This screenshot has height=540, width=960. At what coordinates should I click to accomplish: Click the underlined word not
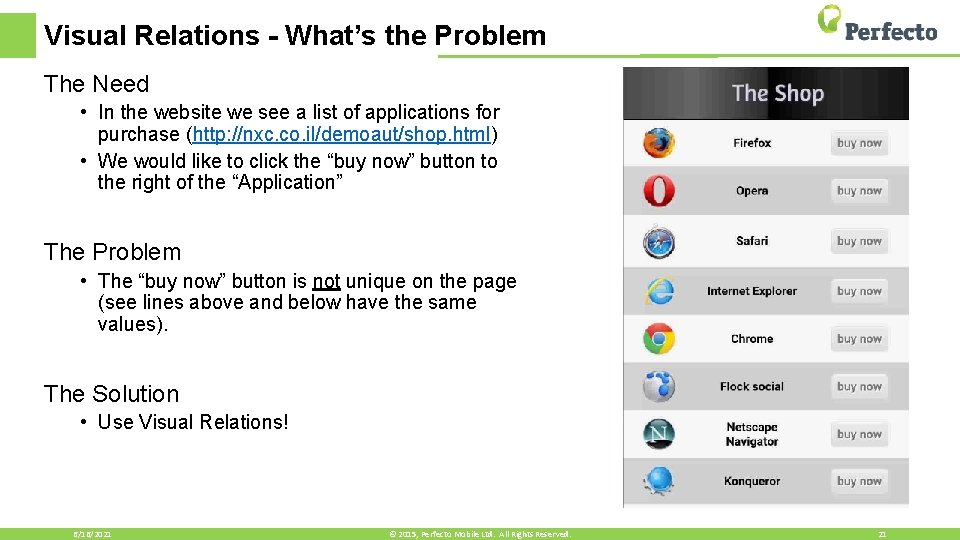pos(326,281)
